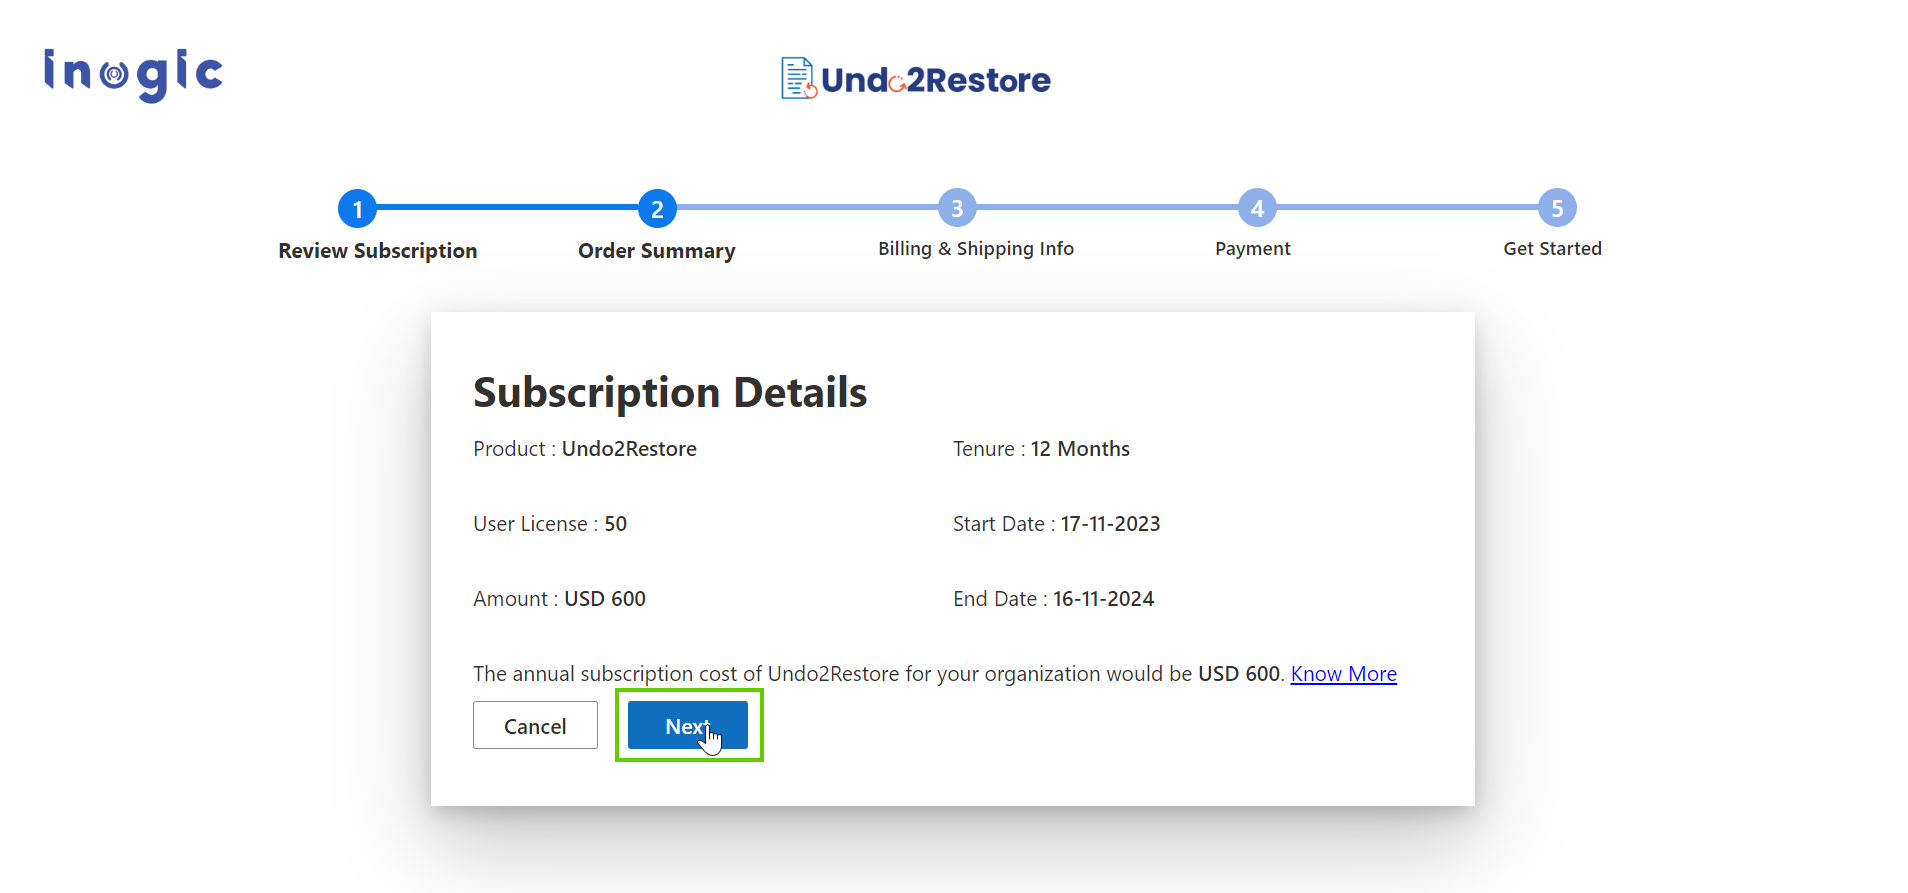Screen dimensions: 1908x893
Task: Select step 3 circle in progress bar
Action: coord(957,209)
